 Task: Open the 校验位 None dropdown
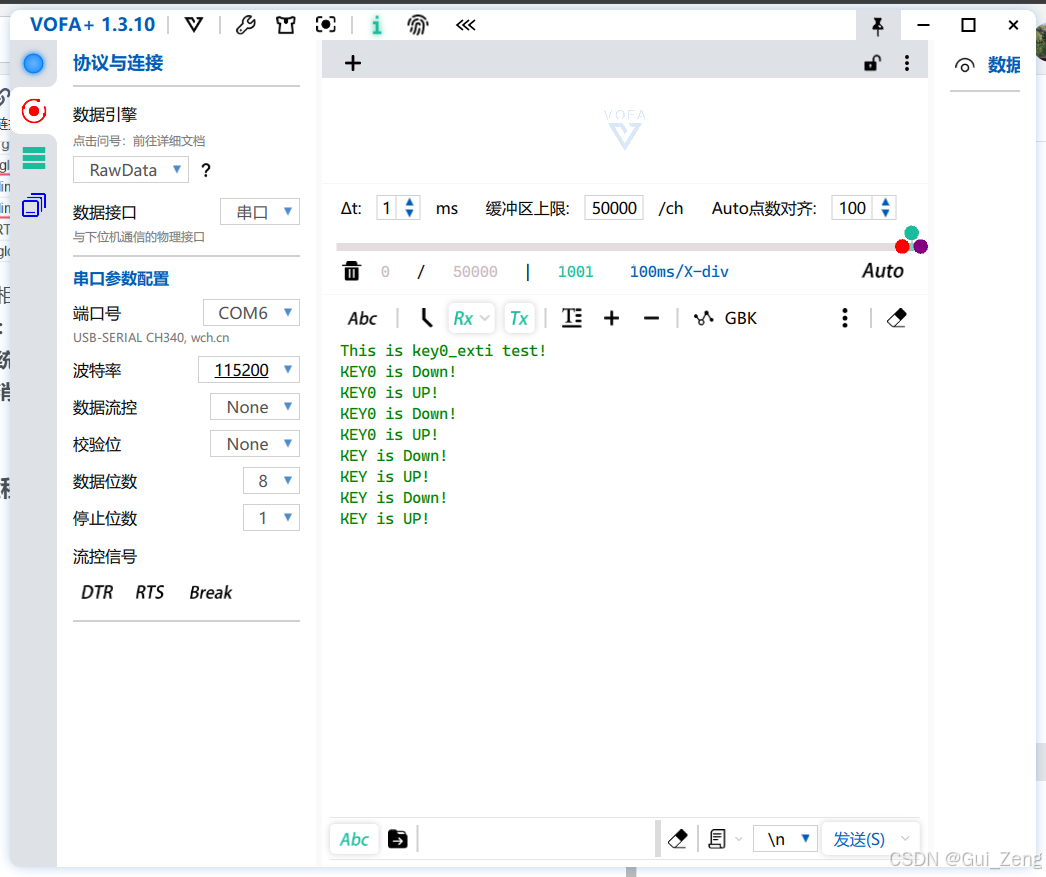(x=255, y=444)
